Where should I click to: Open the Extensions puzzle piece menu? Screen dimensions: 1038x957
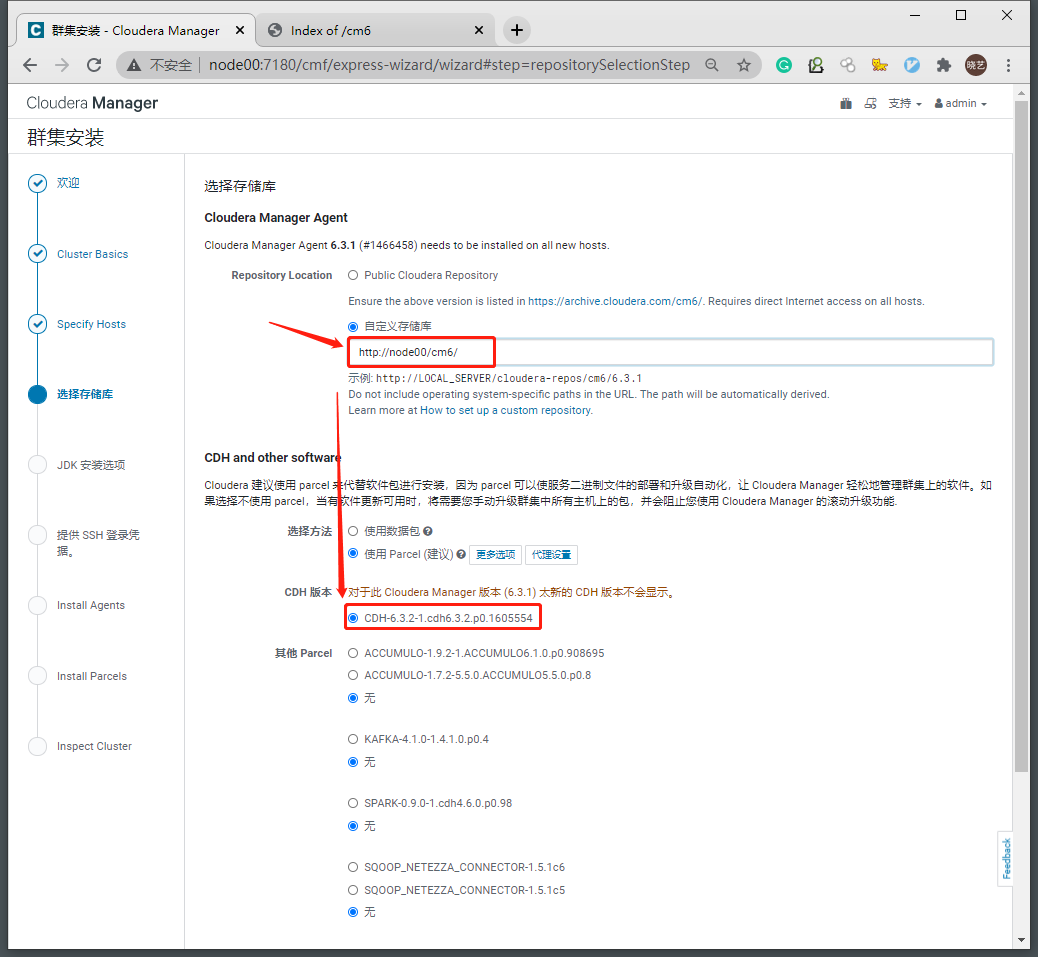(943, 65)
